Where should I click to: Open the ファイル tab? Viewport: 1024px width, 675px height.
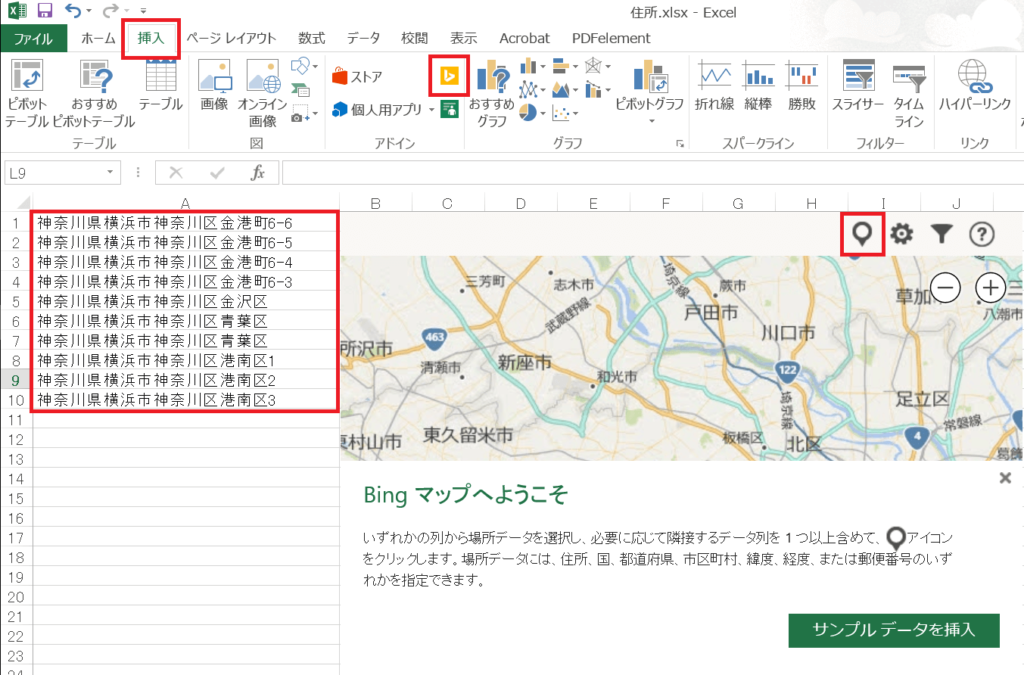[33, 39]
